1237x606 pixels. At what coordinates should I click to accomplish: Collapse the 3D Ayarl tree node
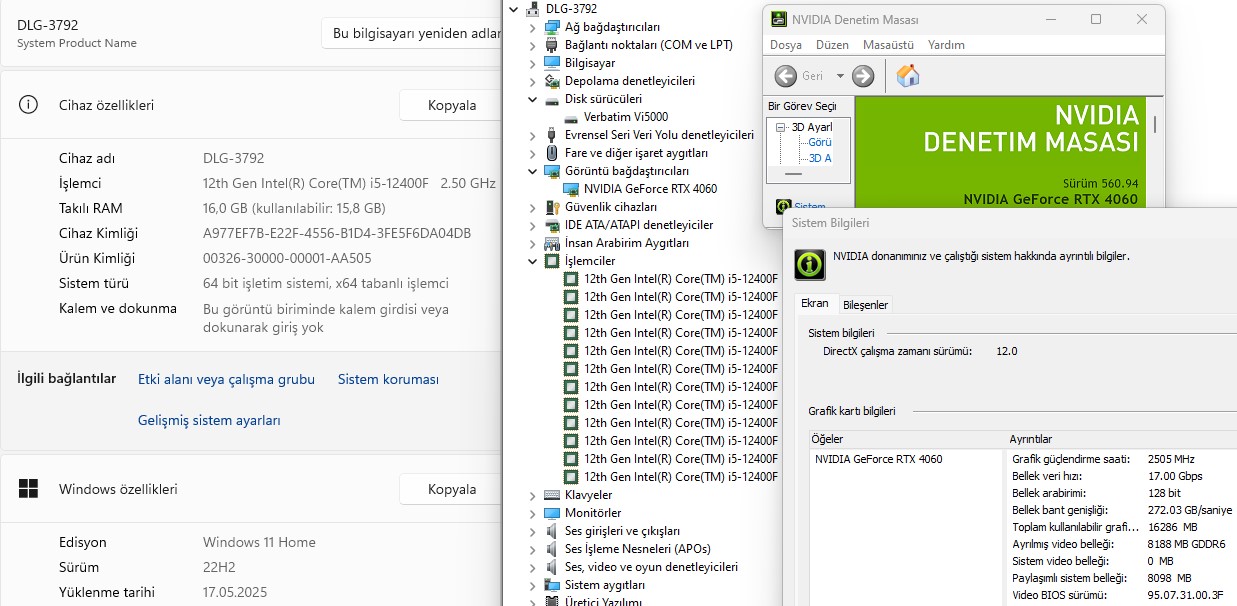coord(781,127)
